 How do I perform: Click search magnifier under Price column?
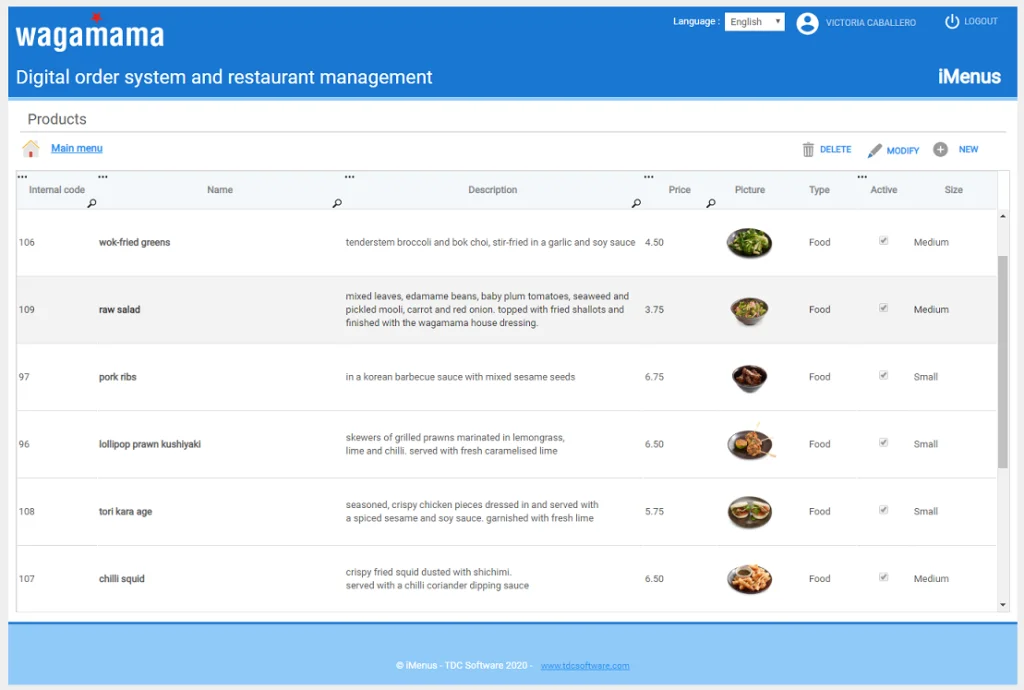click(711, 204)
